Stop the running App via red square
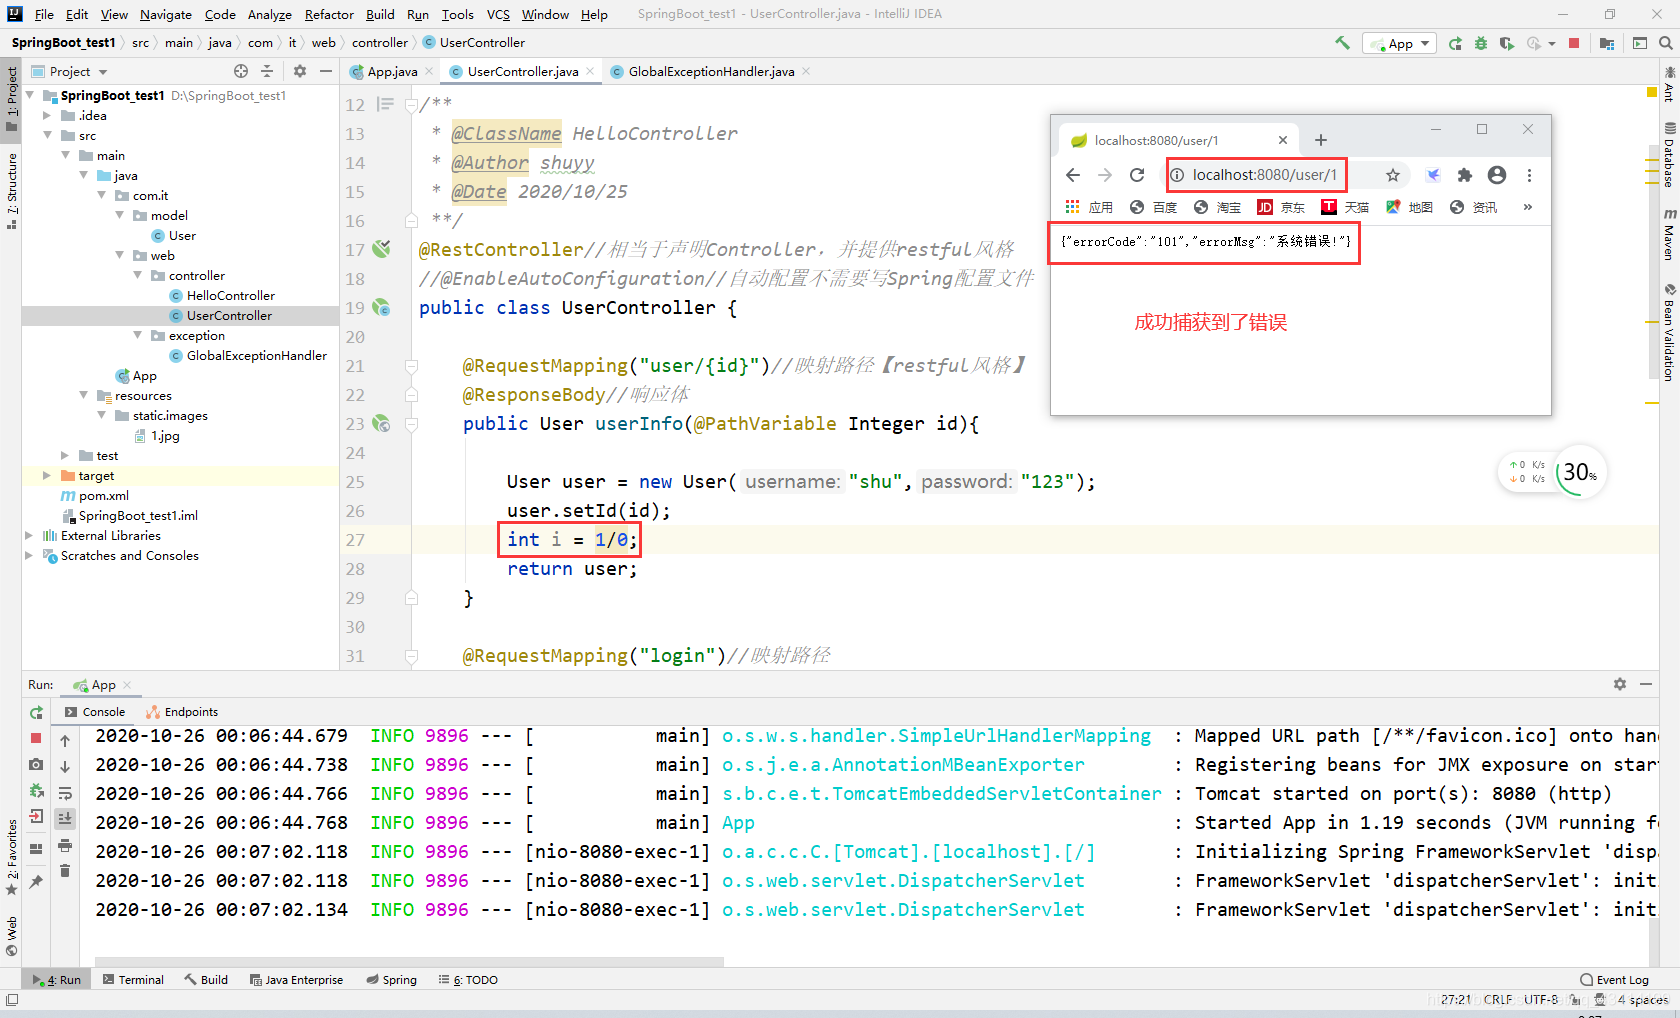The width and height of the screenshot is (1680, 1018). pyautogui.click(x=1574, y=43)
